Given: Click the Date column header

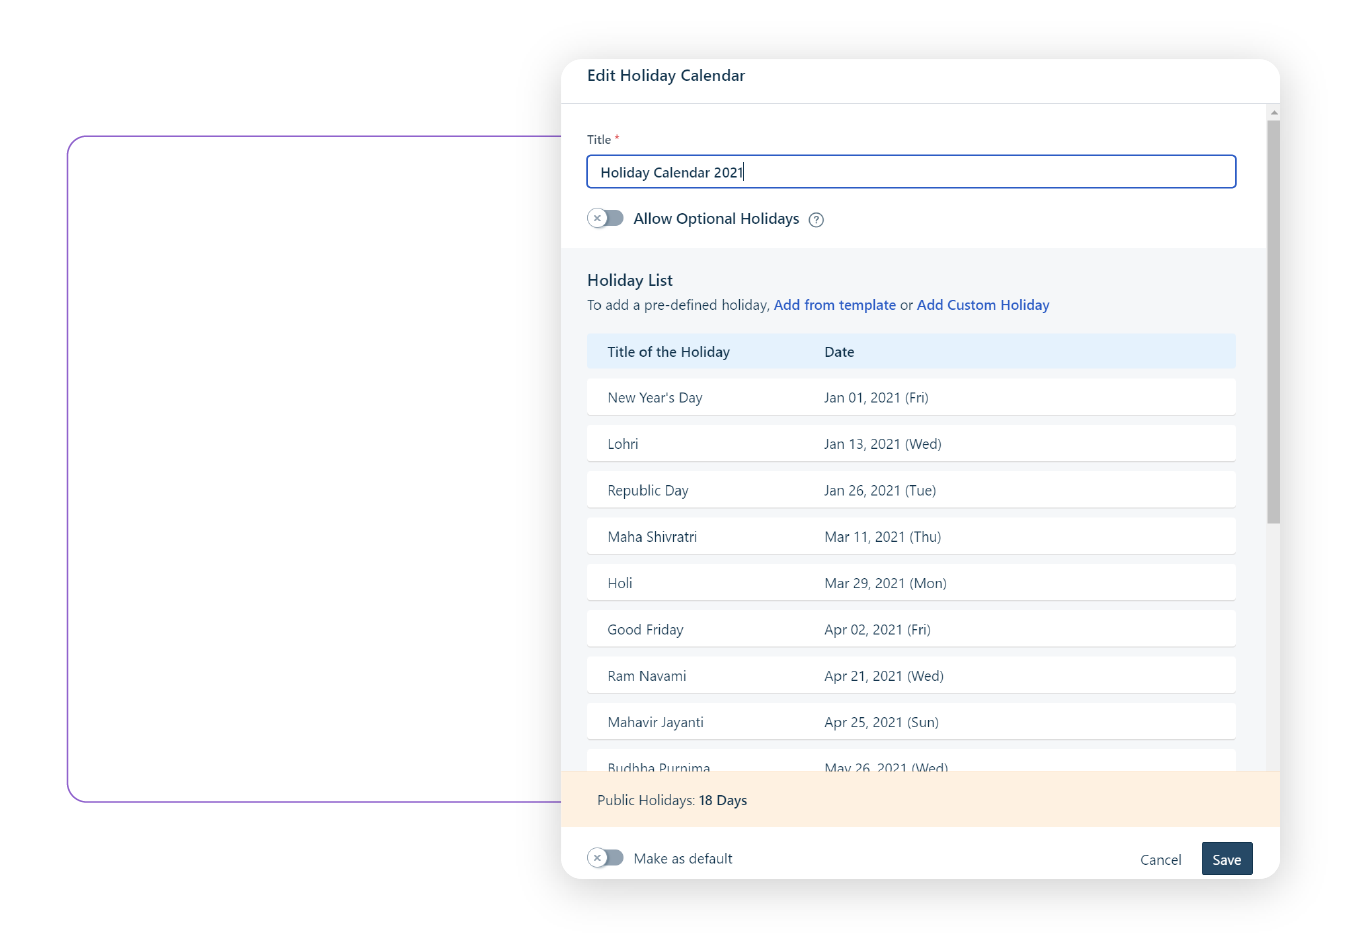Looking at the screenshot, I should (x=839, y=352).
